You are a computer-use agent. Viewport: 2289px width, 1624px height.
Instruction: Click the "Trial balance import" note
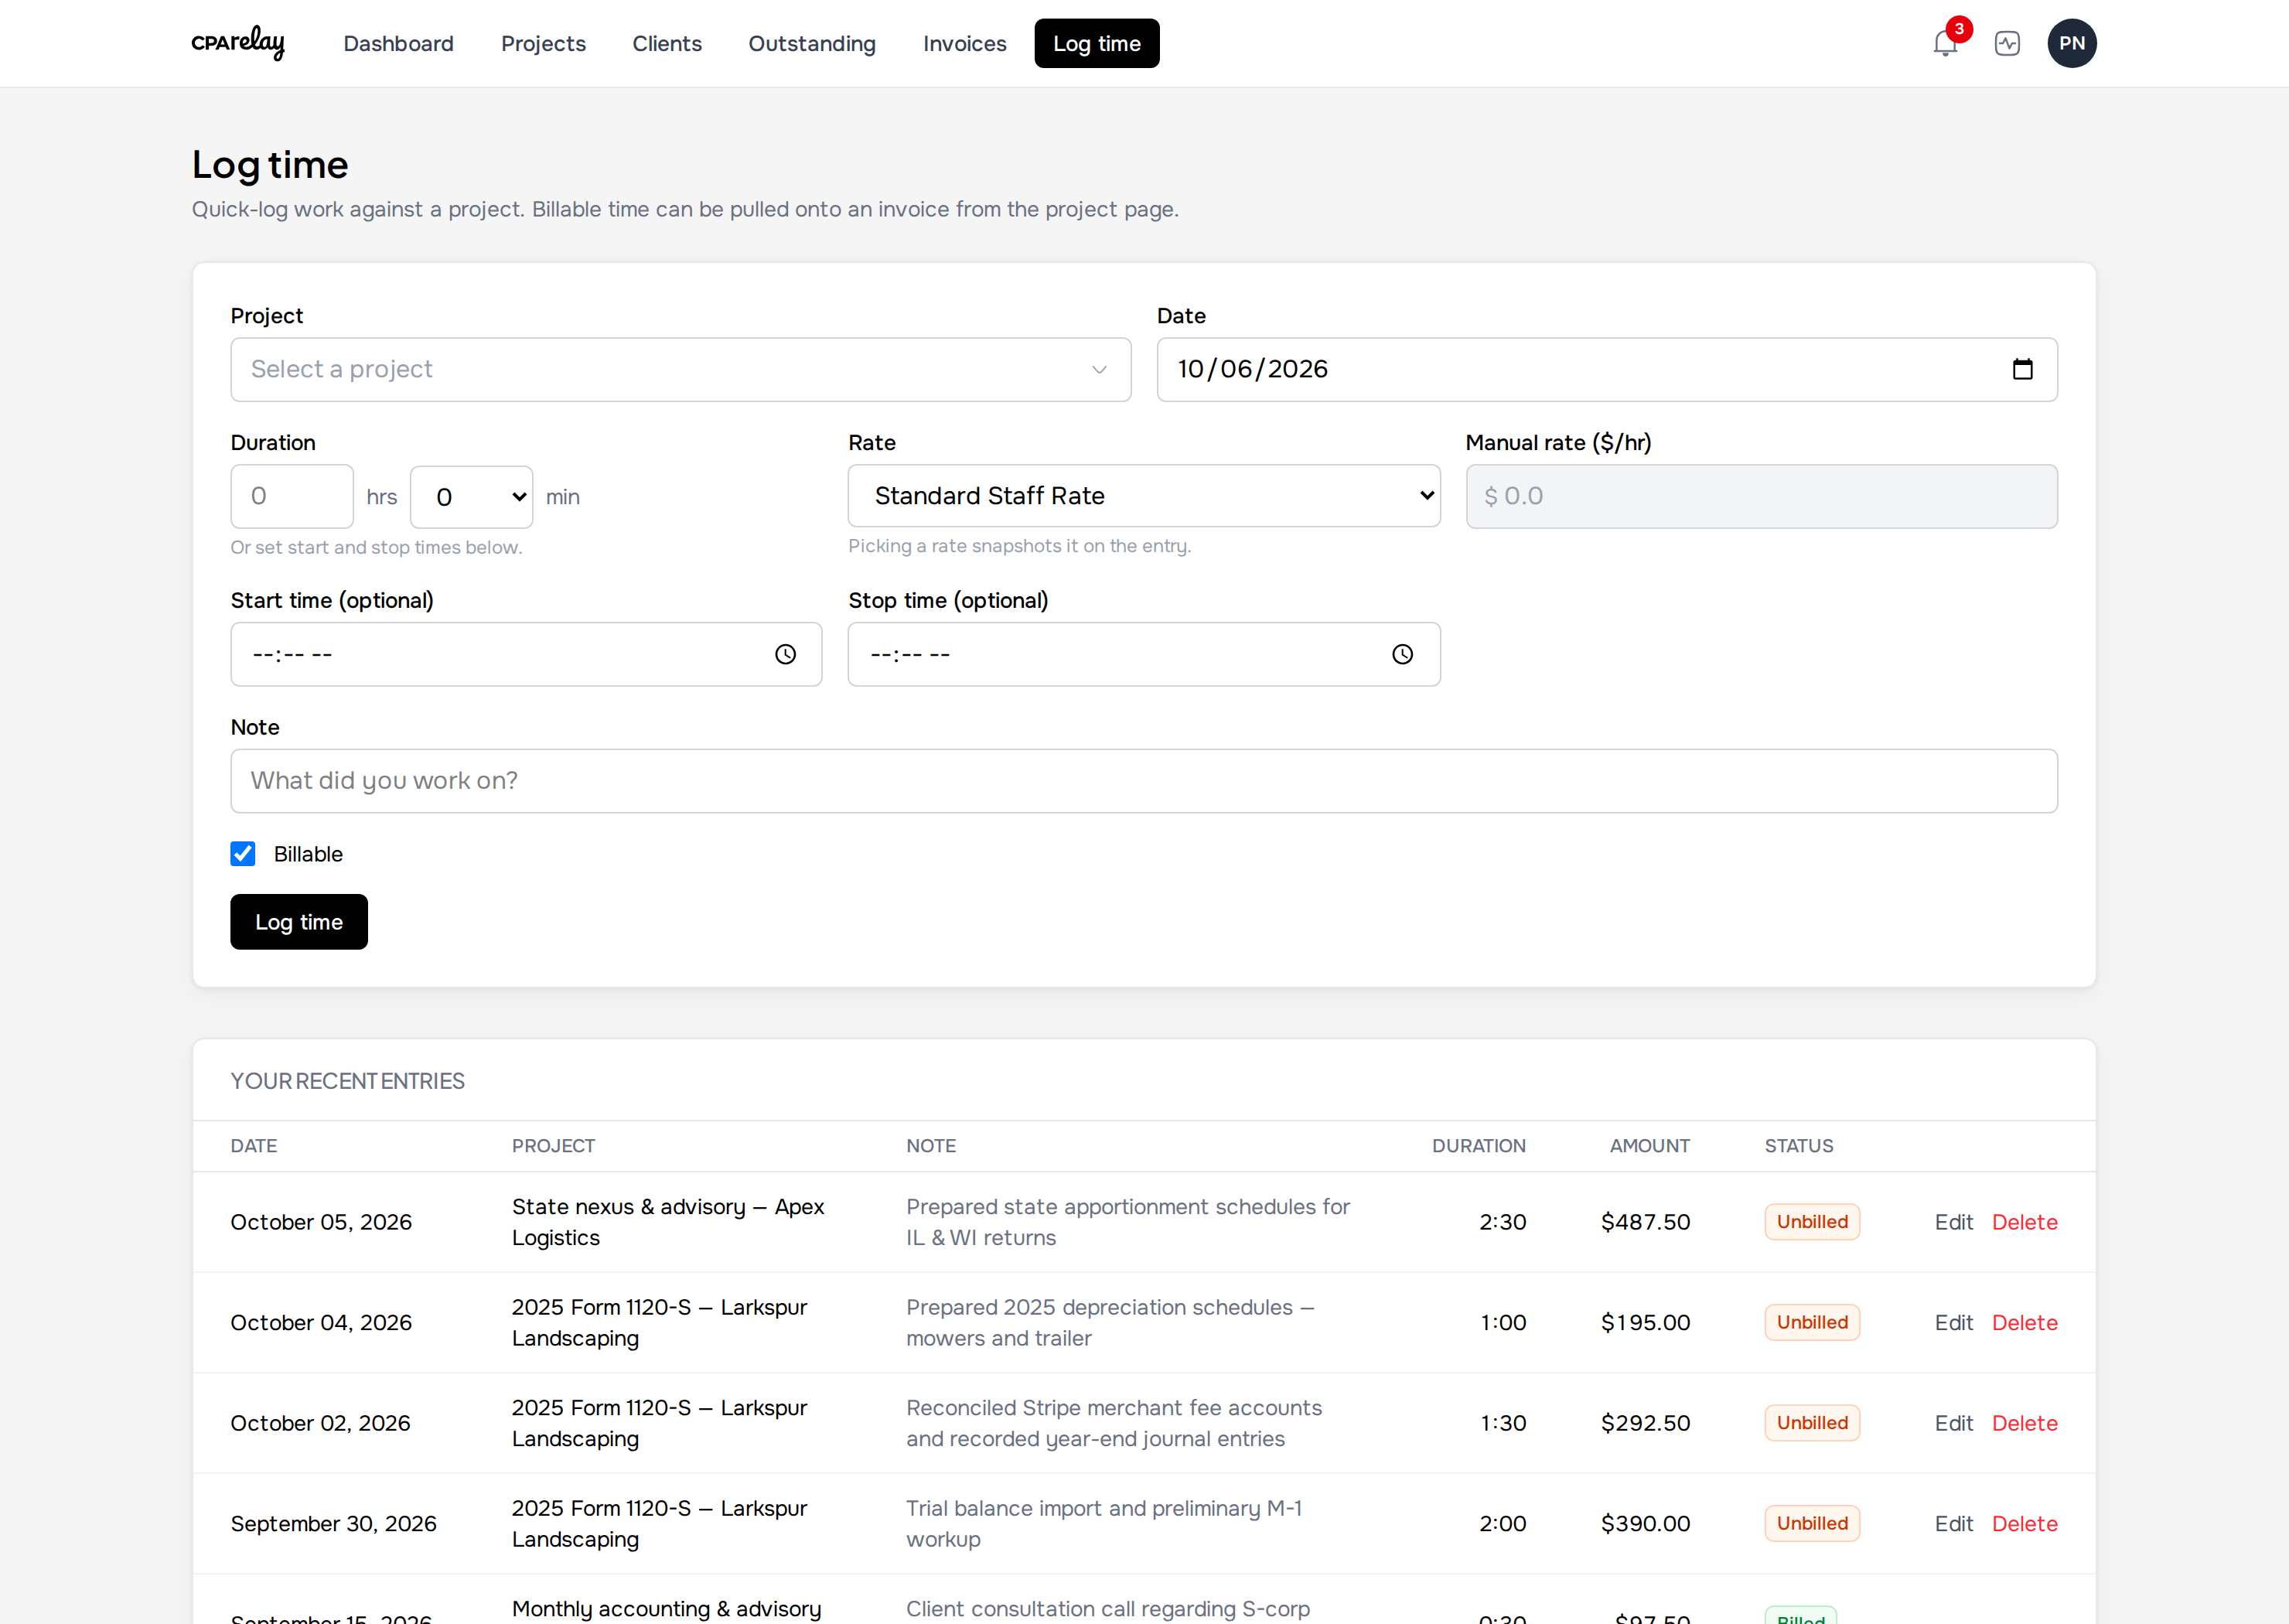(x=1103, y=1523)
